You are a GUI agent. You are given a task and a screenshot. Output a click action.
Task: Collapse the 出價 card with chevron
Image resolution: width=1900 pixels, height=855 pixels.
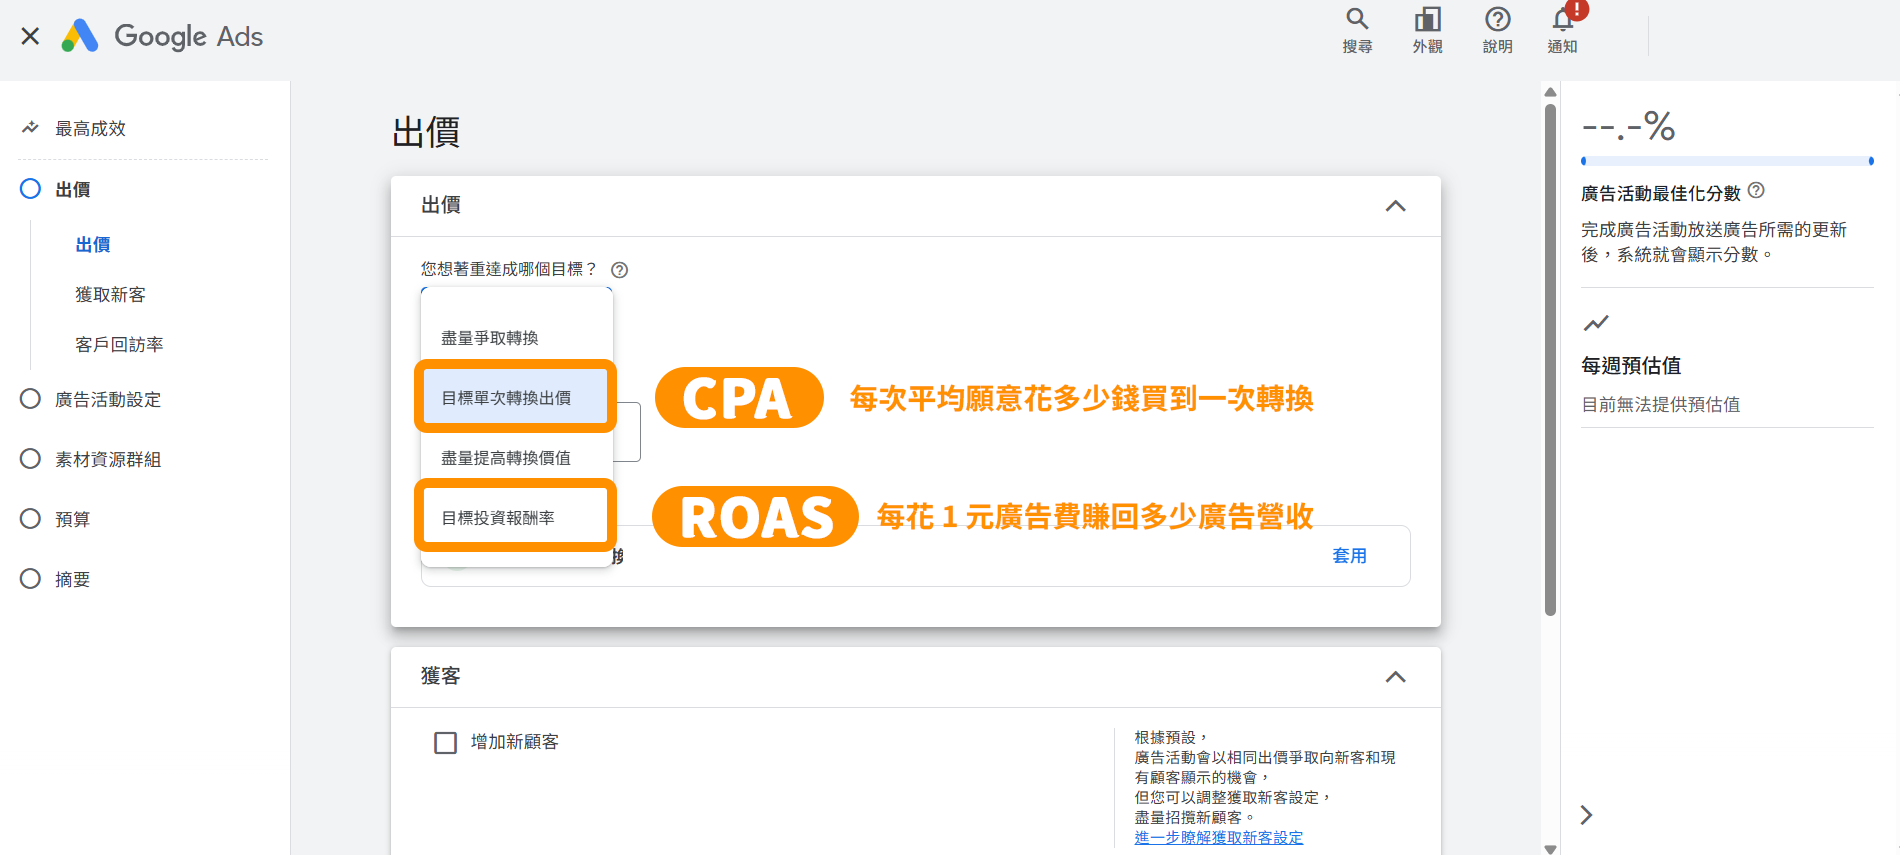[x=1395, y=206]
